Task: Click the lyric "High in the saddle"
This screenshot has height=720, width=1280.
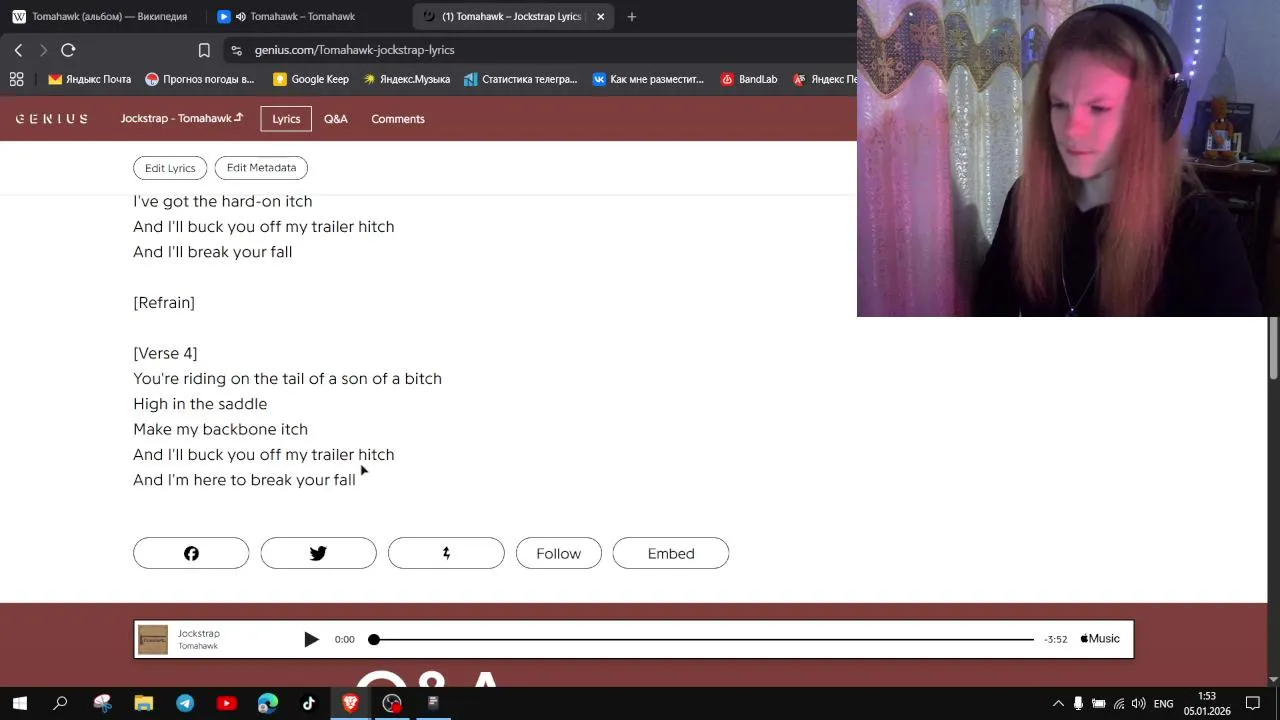Action: coord(200,404)
